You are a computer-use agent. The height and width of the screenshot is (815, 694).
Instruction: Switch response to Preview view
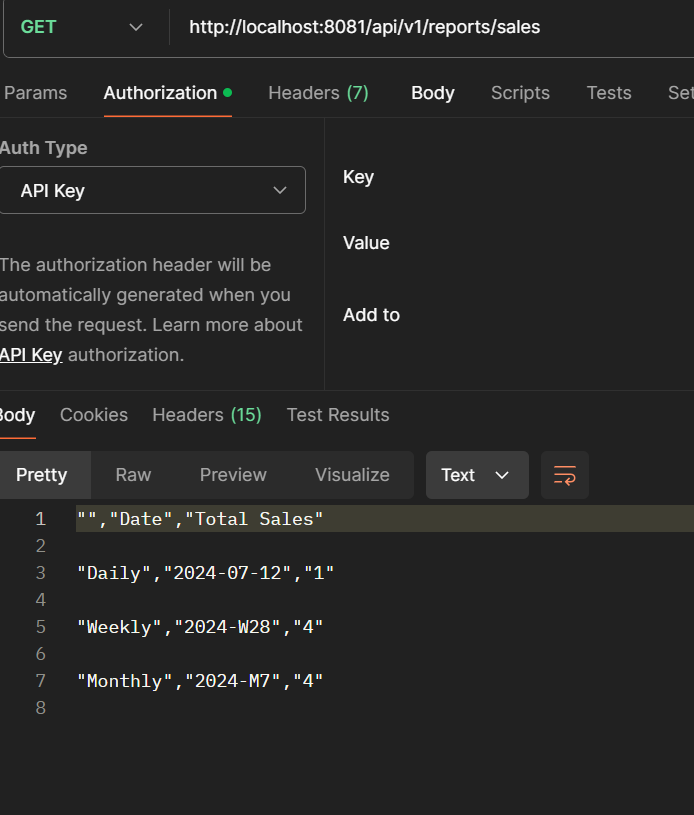click(x=233, y=475)
